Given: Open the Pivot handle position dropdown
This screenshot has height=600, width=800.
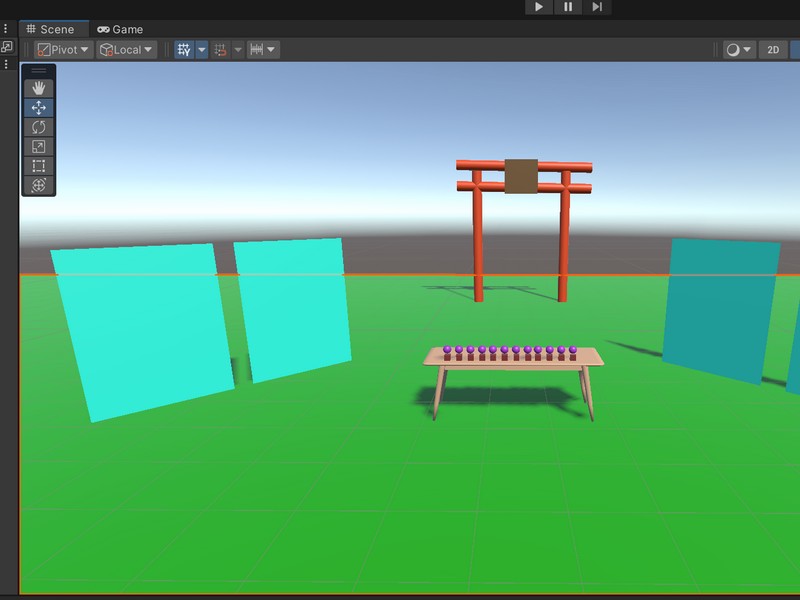Looking at the screenshot, I should pos(63,49).
